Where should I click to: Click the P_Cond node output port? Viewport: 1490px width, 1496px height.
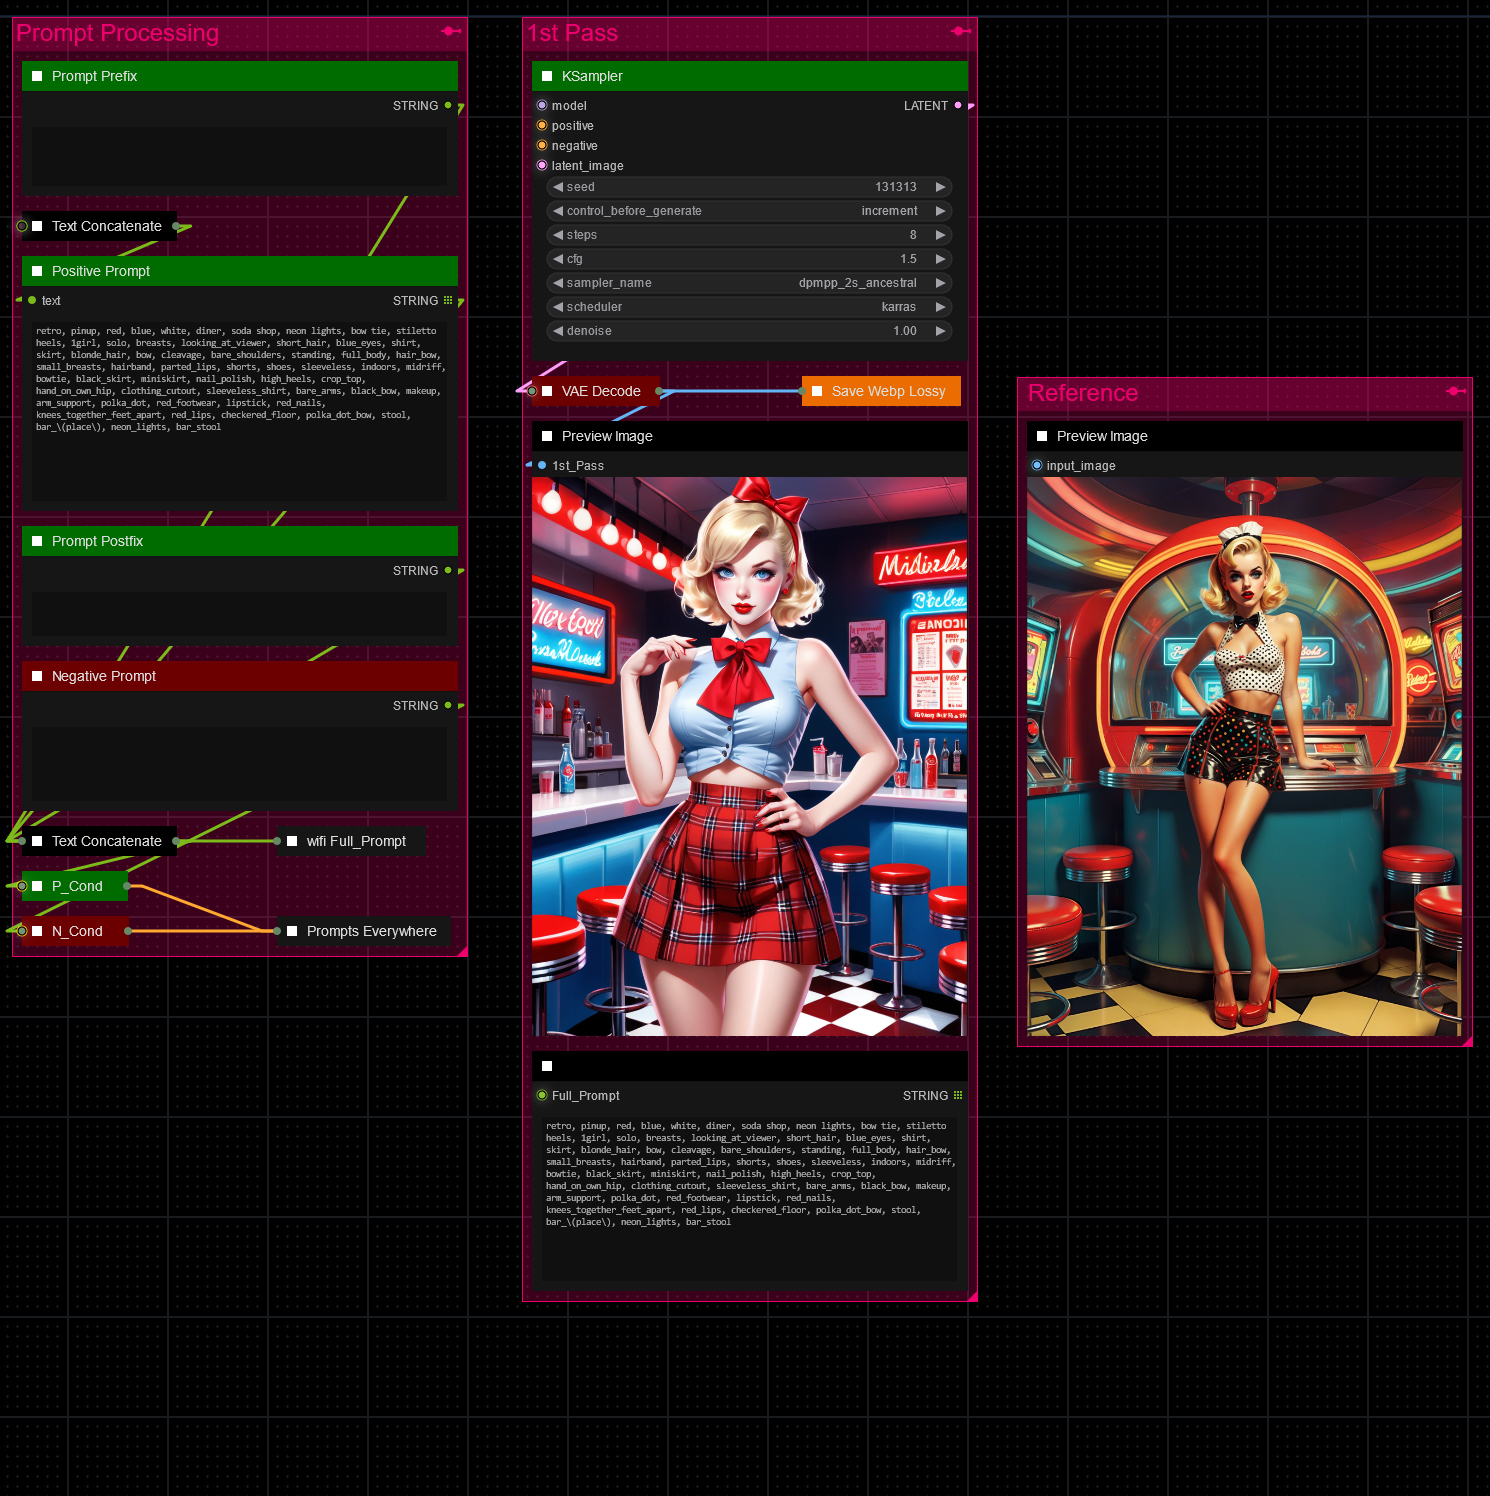127,886
